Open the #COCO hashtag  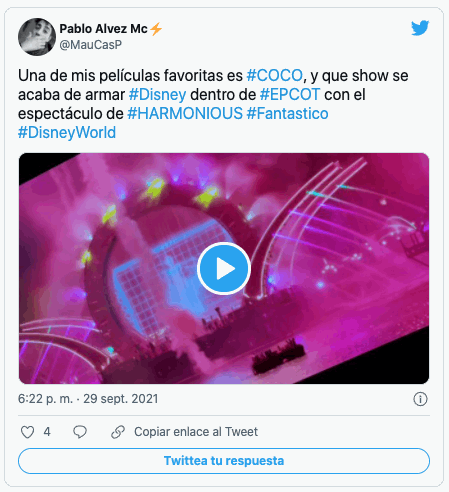[x=274, y=76]
